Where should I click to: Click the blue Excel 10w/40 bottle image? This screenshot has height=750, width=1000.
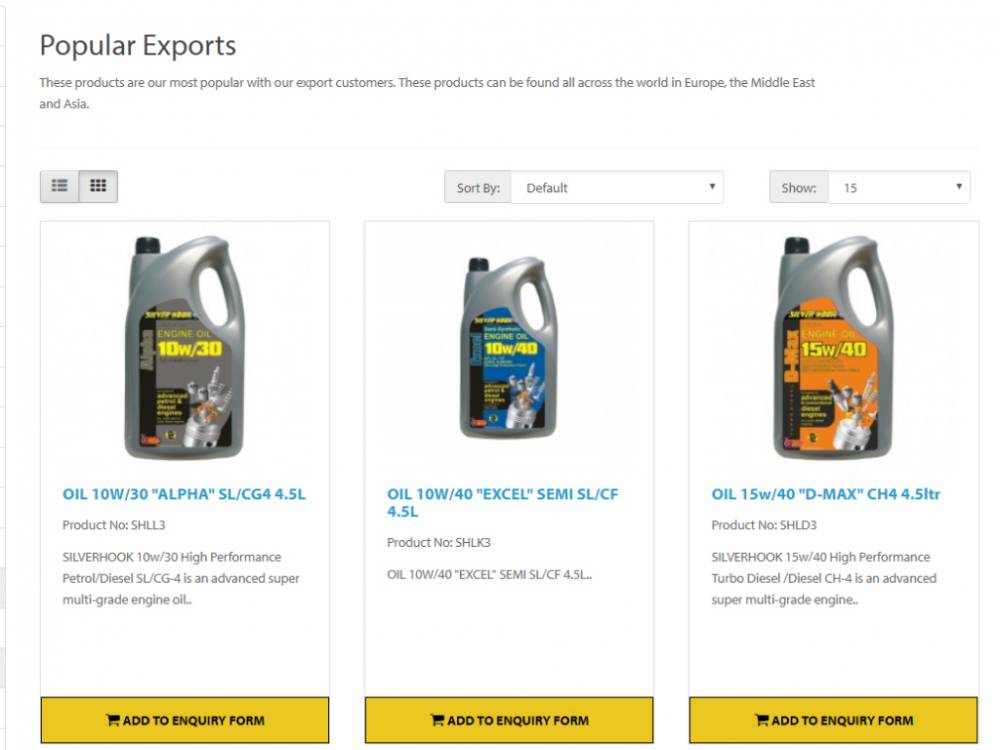tap(508, 348)
